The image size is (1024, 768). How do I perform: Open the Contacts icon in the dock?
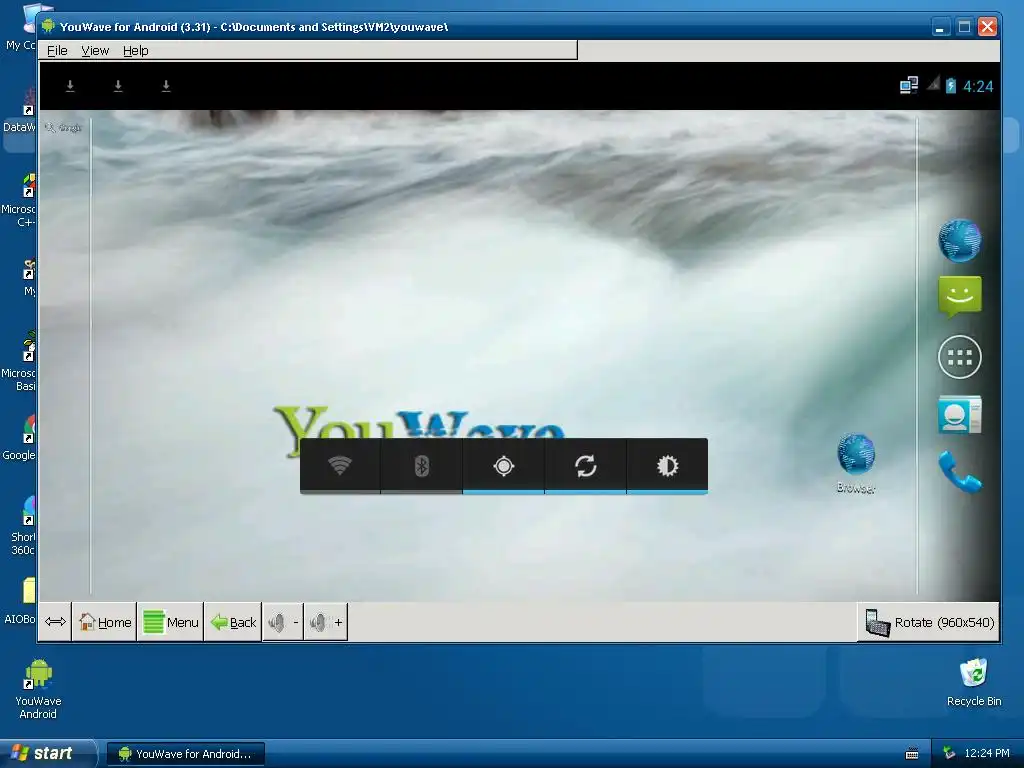(x=959, y=415)
